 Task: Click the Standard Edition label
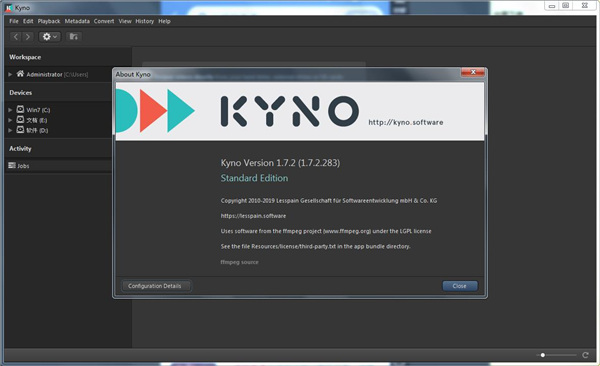254,178
